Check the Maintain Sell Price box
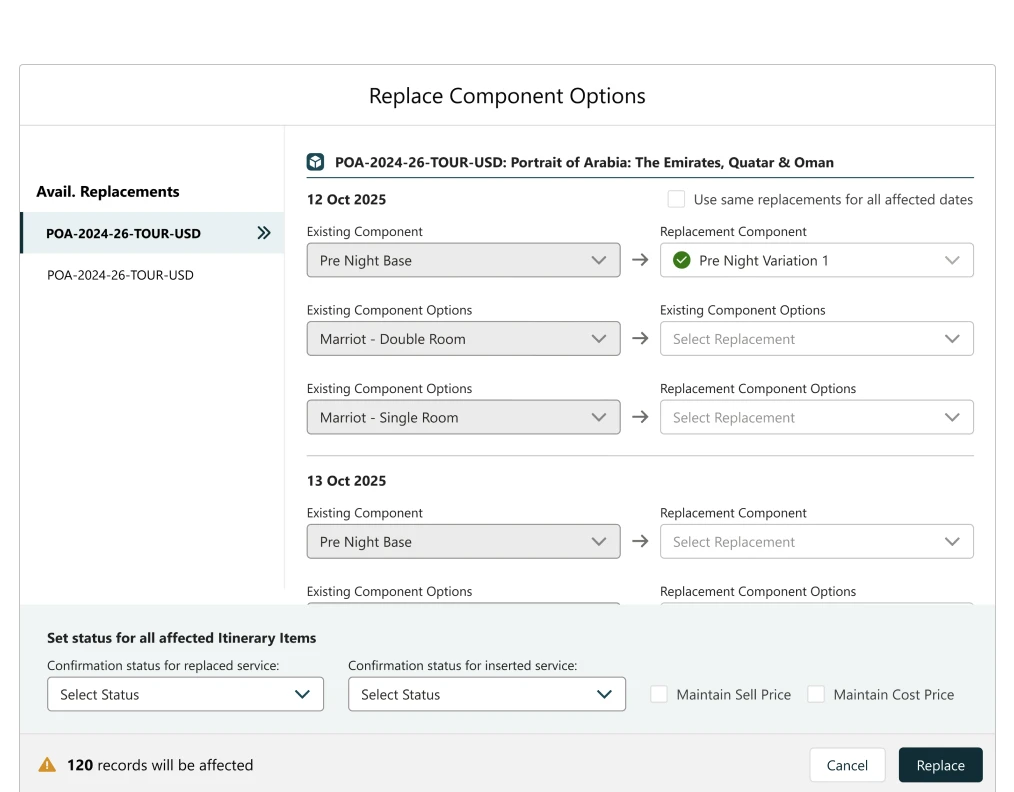This screenshot has width=1014, height=792. [x=659, y=694]
